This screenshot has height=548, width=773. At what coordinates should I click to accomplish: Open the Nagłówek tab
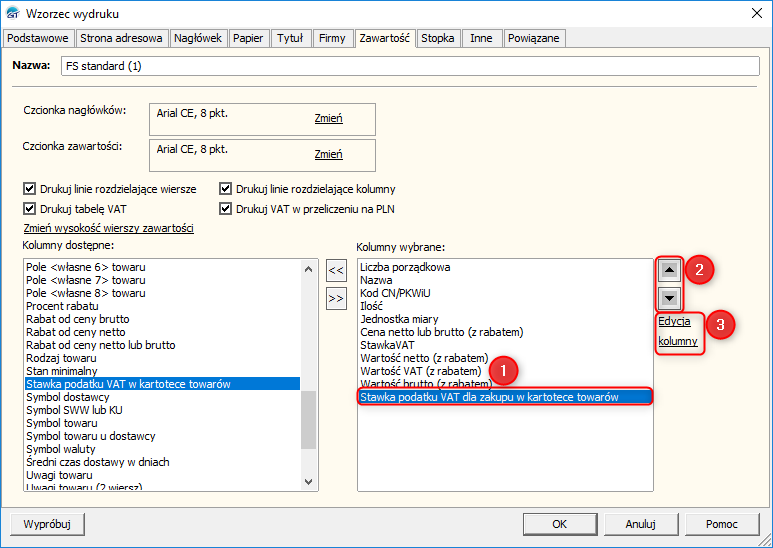click(x=198, y=38)
